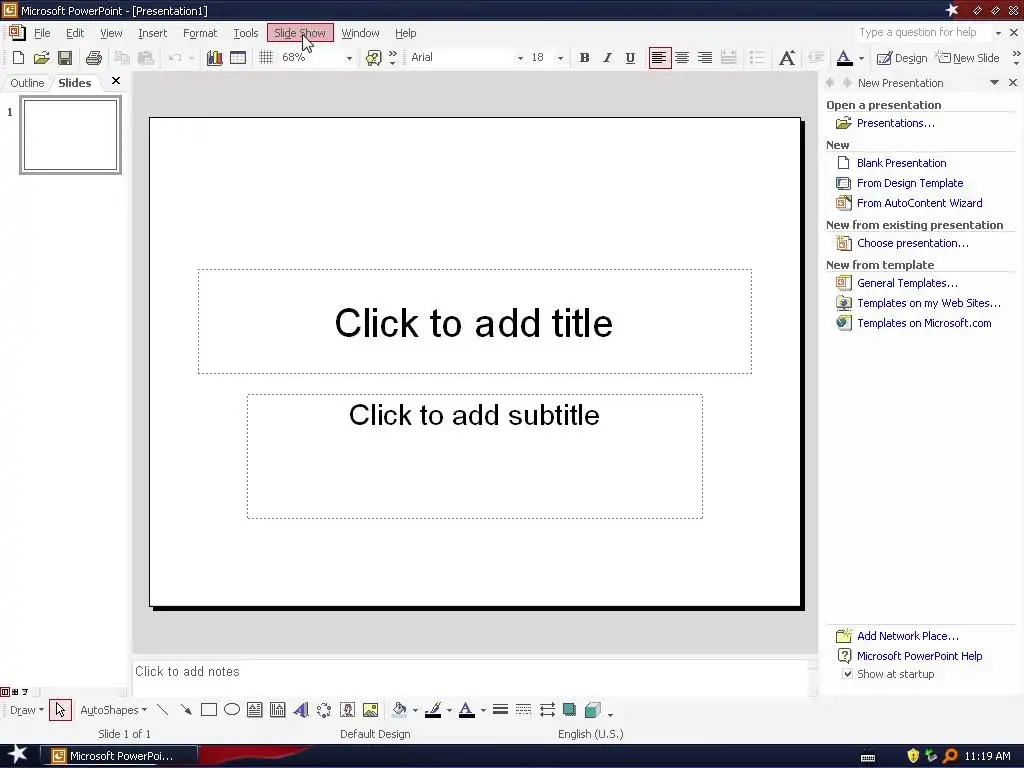Open the font color dropdown arrow in top toolbar
The width and height of the screenshot is (1024, 768).
tap(861, 58)
